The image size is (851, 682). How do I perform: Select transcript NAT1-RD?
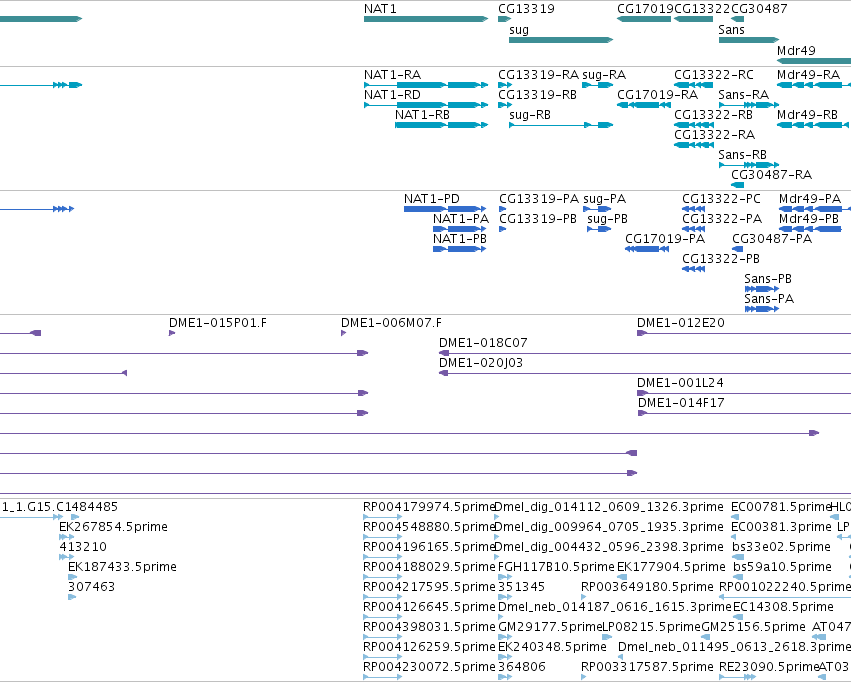coord(426,105)
